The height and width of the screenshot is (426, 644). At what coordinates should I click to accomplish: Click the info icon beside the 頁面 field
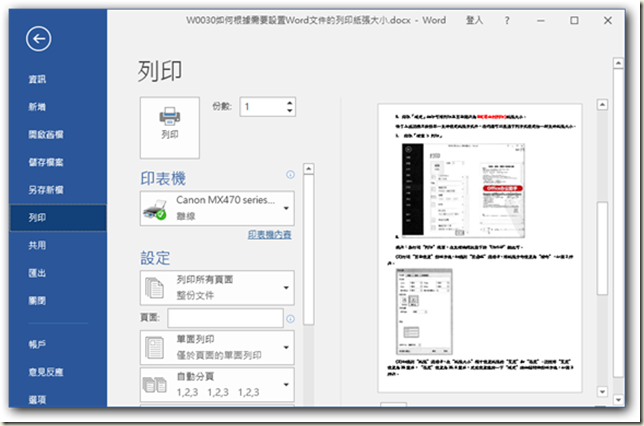290,319
